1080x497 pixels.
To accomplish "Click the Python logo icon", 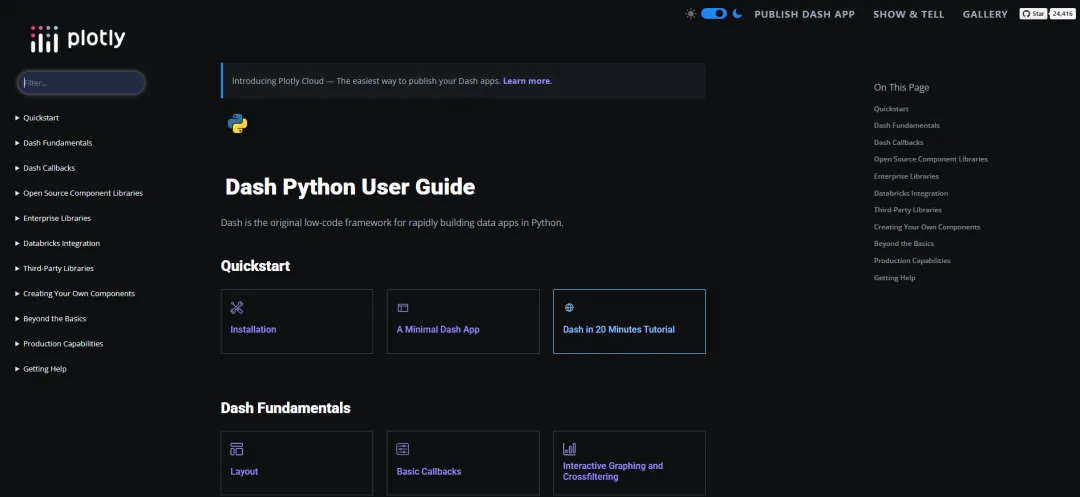I will (237, 124).
